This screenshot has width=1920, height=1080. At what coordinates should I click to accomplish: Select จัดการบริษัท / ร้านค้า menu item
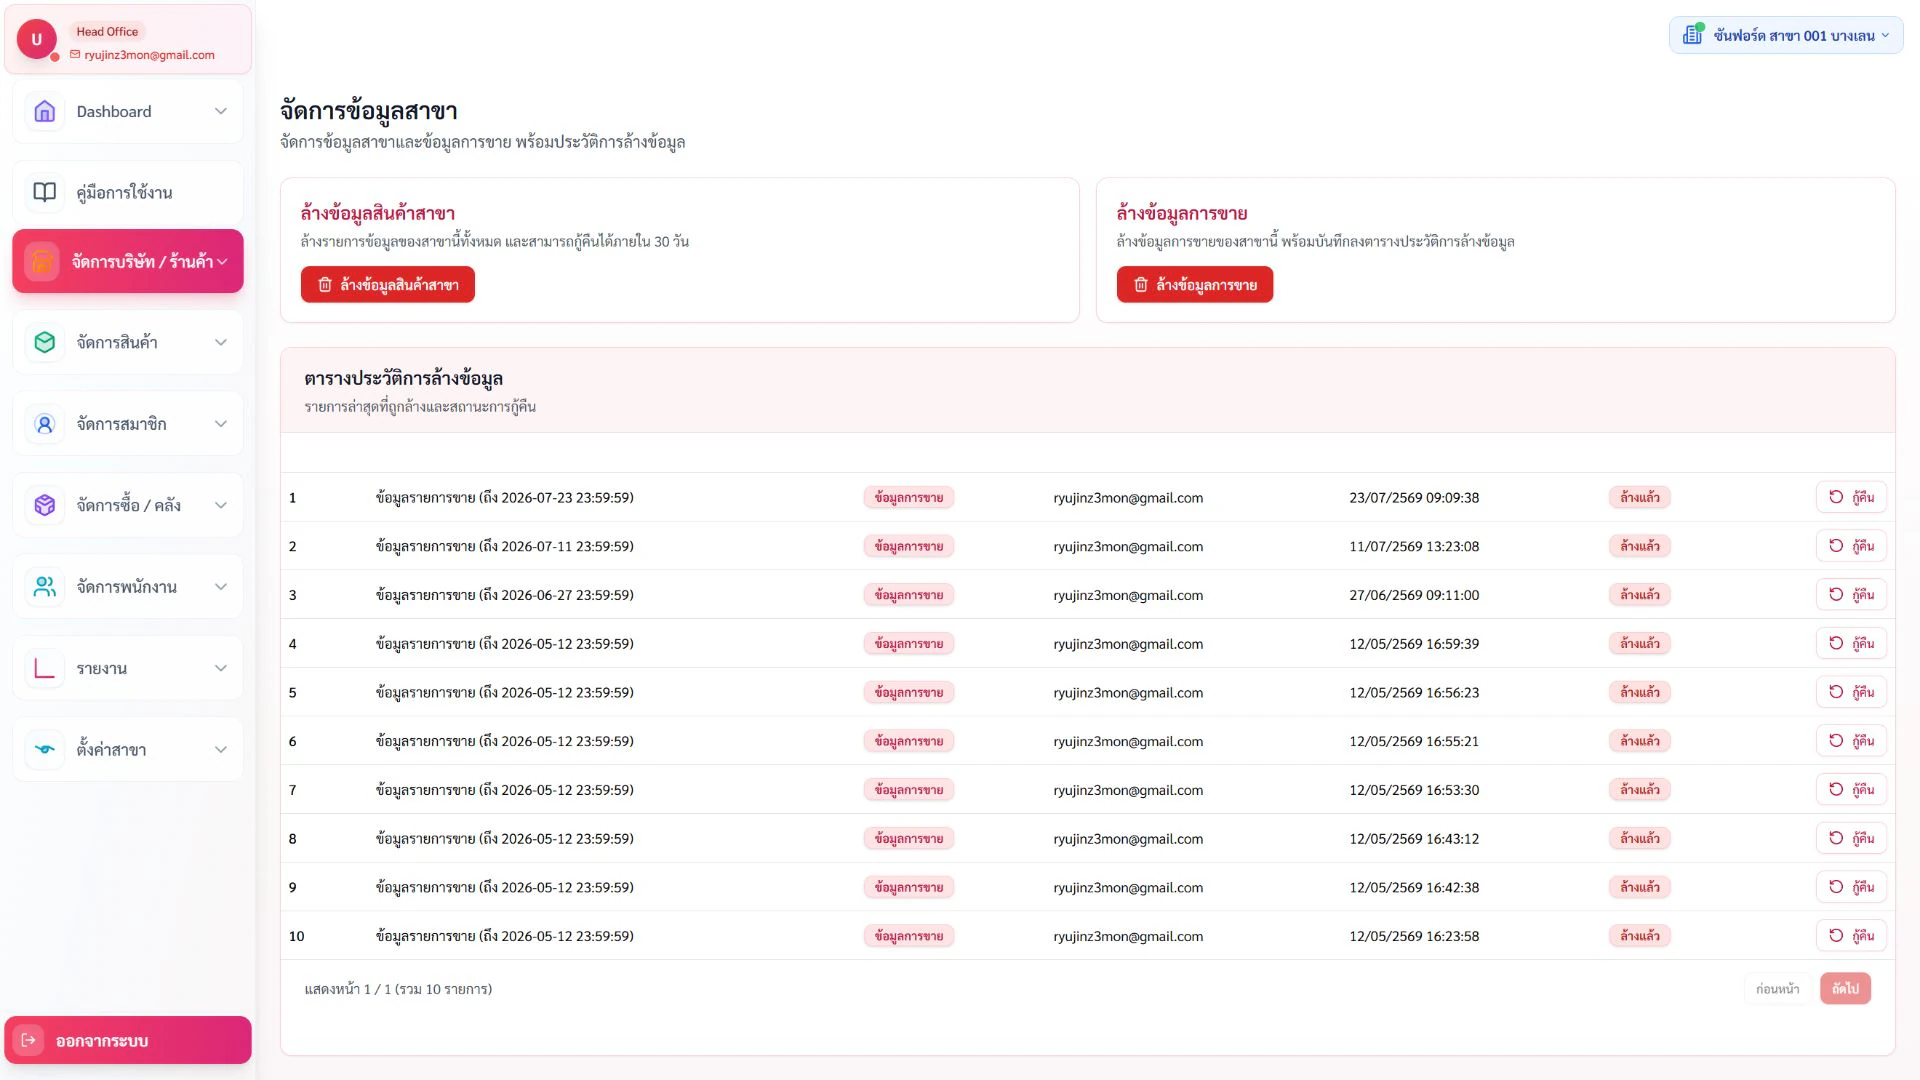[x=128, y=261]
